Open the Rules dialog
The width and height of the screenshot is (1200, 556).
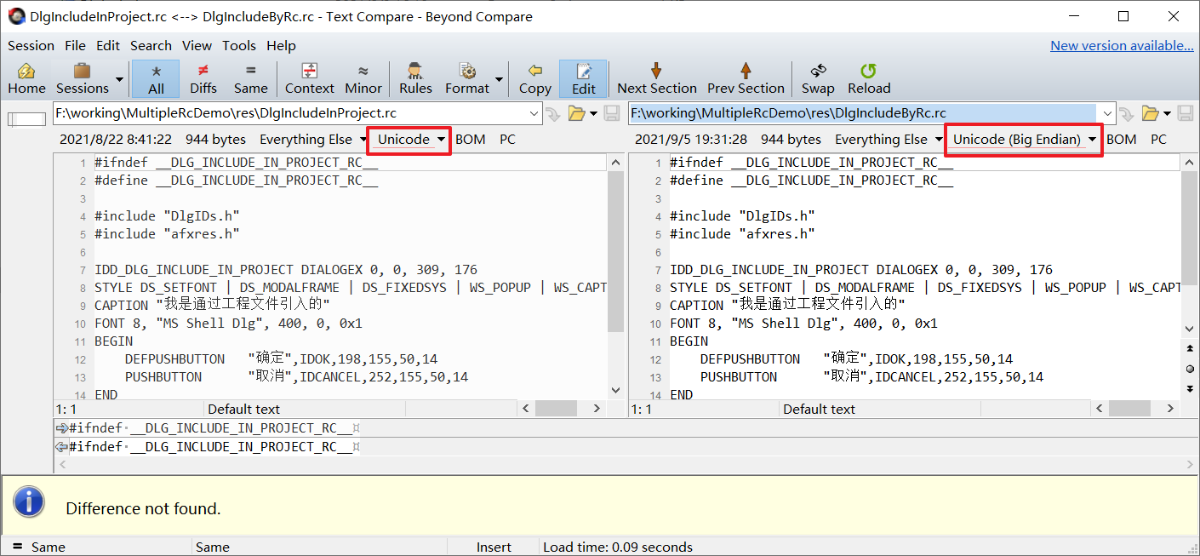[415, 79]
